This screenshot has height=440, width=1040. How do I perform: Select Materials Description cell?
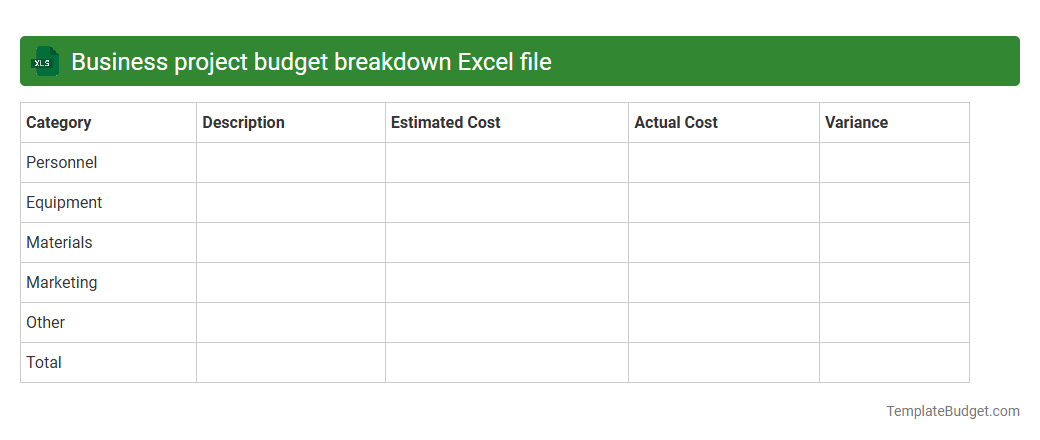point(291,242)
